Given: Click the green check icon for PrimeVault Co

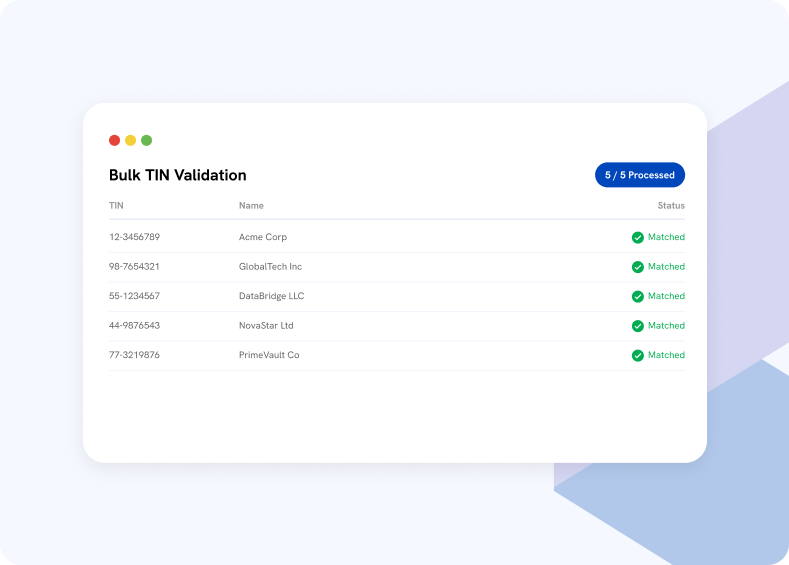Looking at the screenshot, I should click(x=638, y=355).
